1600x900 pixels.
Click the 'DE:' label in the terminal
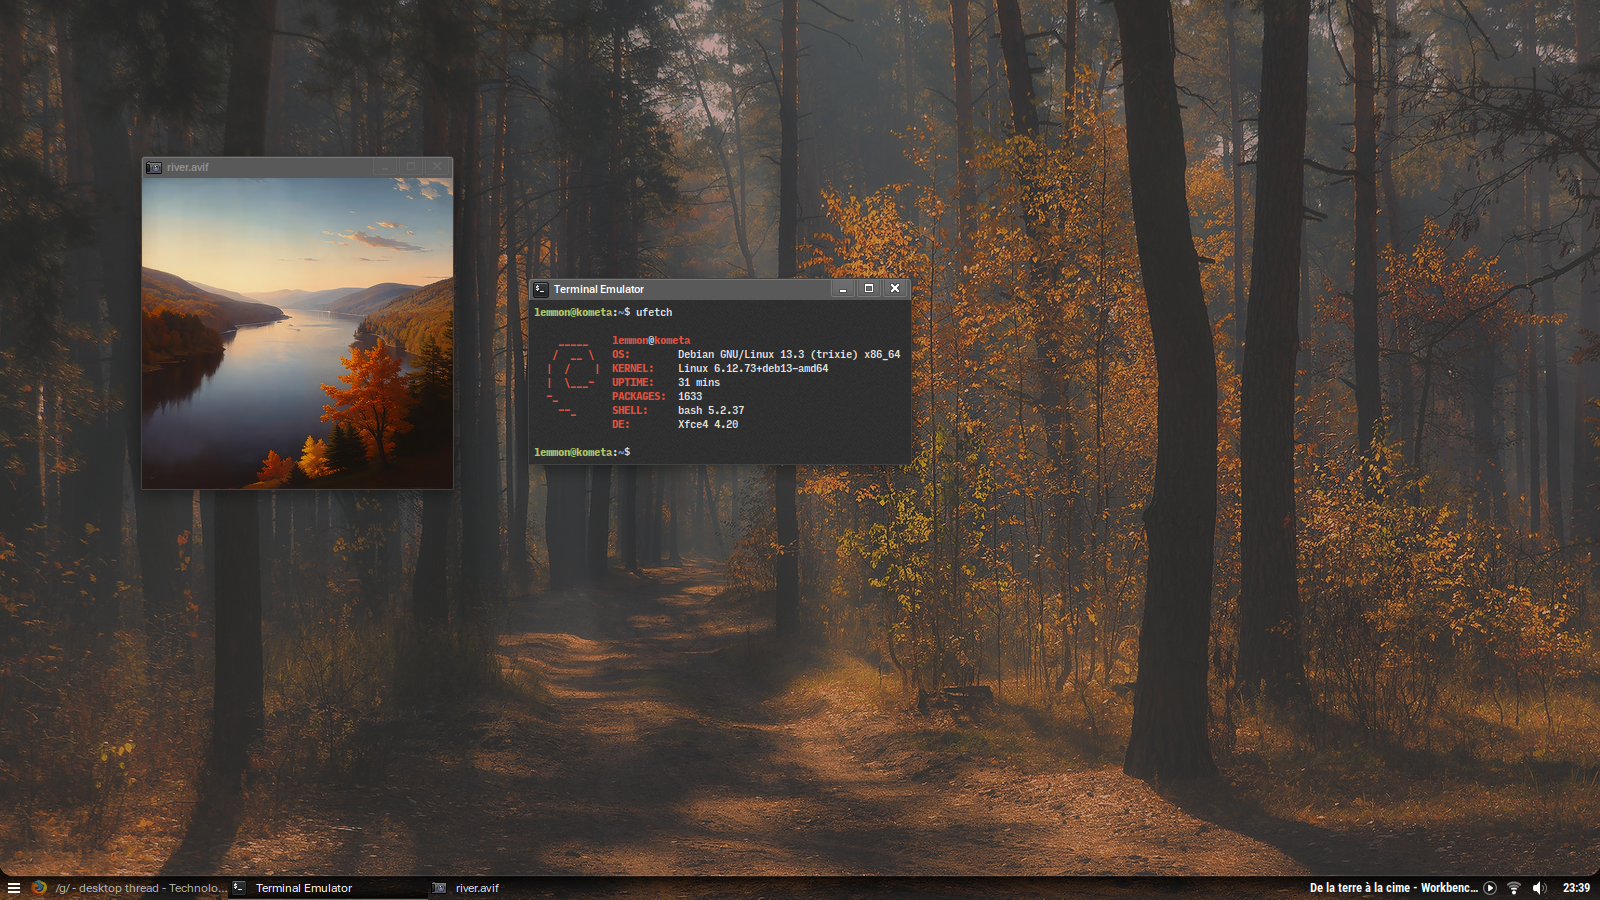coord(621,425)
